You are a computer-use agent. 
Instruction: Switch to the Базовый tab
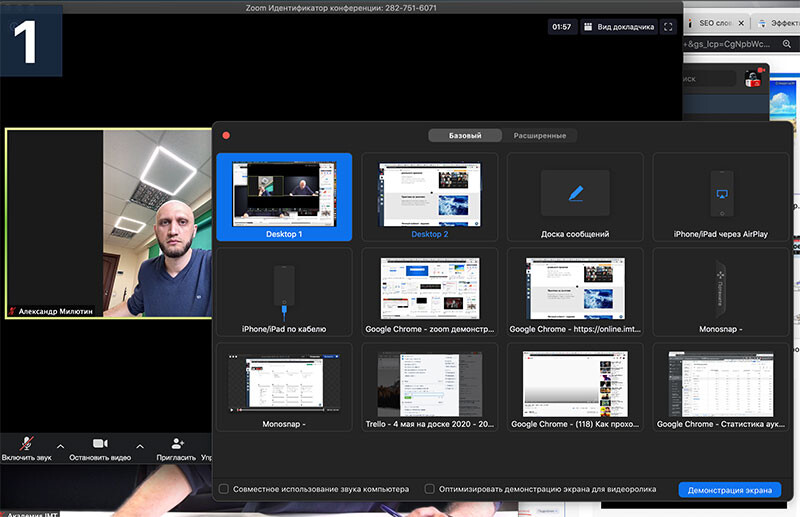point(465,135)
